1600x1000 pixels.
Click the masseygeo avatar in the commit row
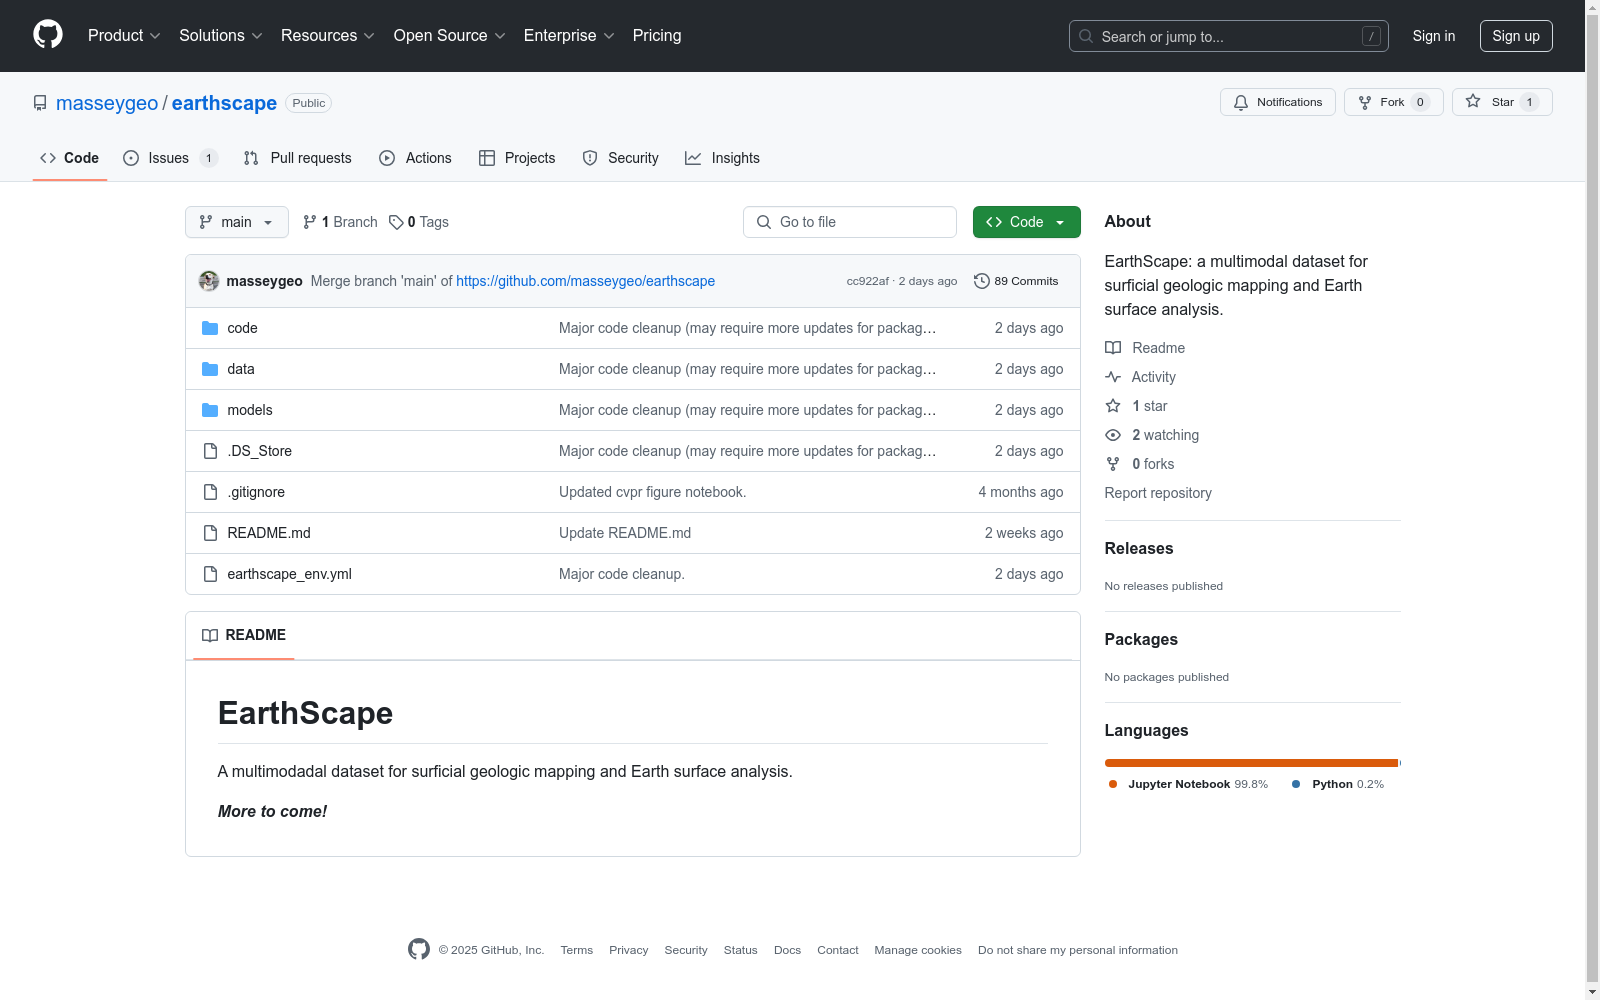point(209,281)
